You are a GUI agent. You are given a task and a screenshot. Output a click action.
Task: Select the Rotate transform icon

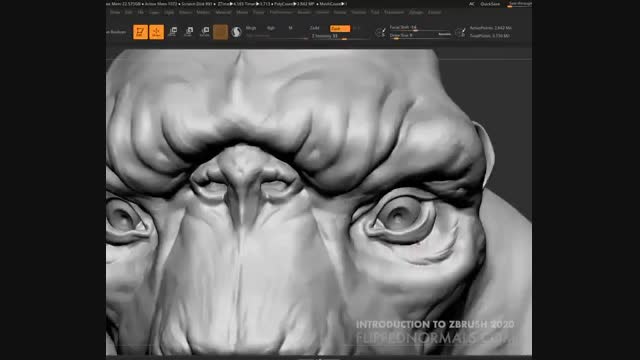tap(204, 31)
